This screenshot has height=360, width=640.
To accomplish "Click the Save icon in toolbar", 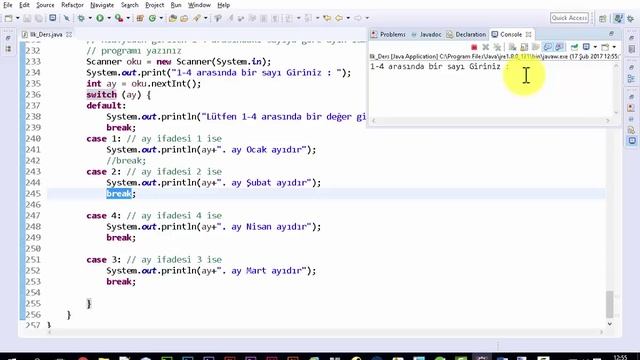I will pyautogui.click(x=27, y=18).
